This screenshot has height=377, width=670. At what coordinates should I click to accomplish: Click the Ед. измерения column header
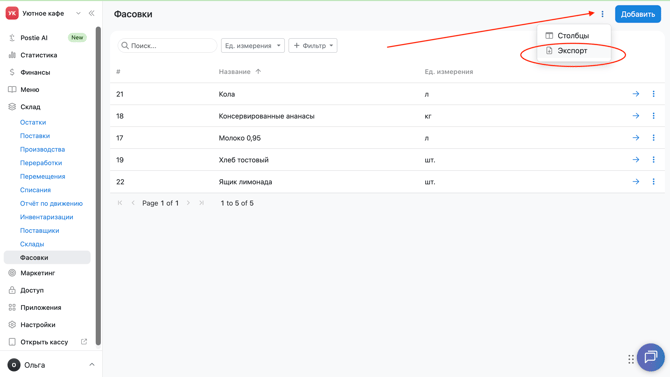(449, 71)
